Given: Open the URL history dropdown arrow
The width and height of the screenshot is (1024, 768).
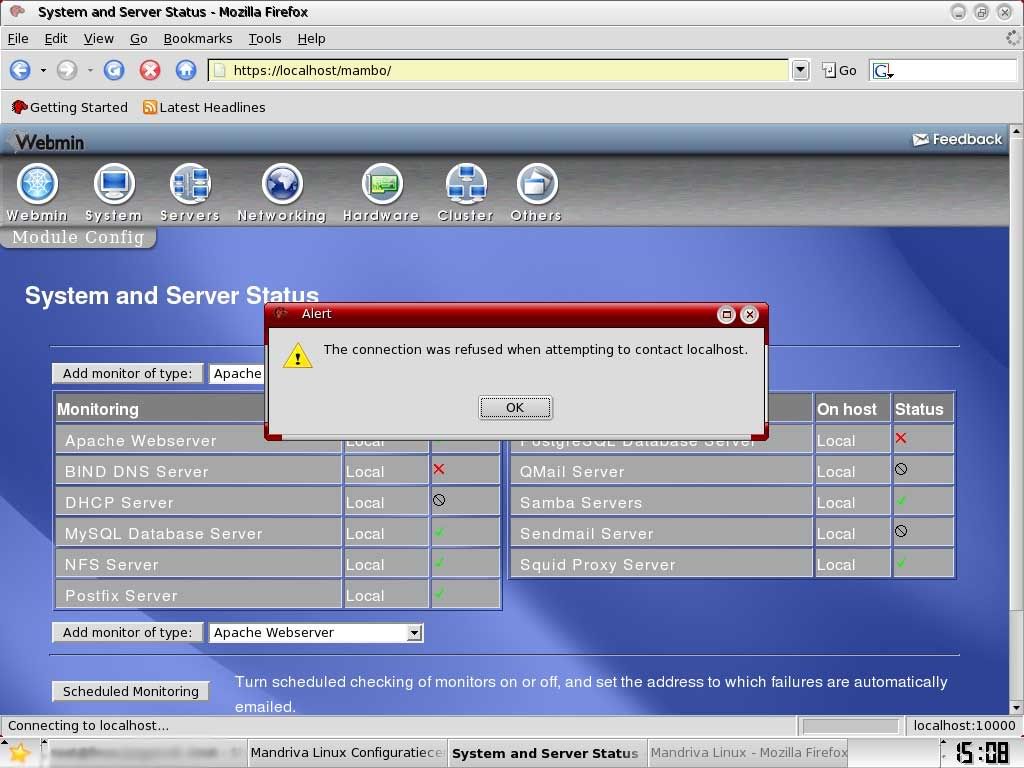Looking at the screenshot, I should (x=801, y=70).
